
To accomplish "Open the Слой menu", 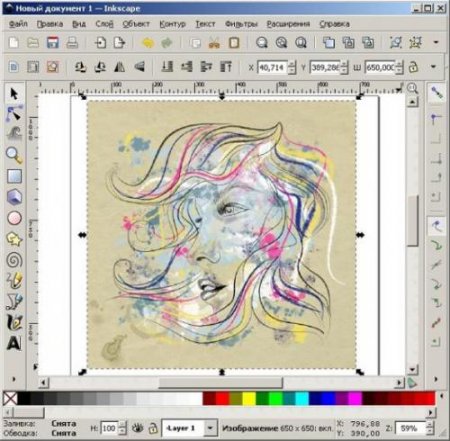I will click(x=104, y=24).
